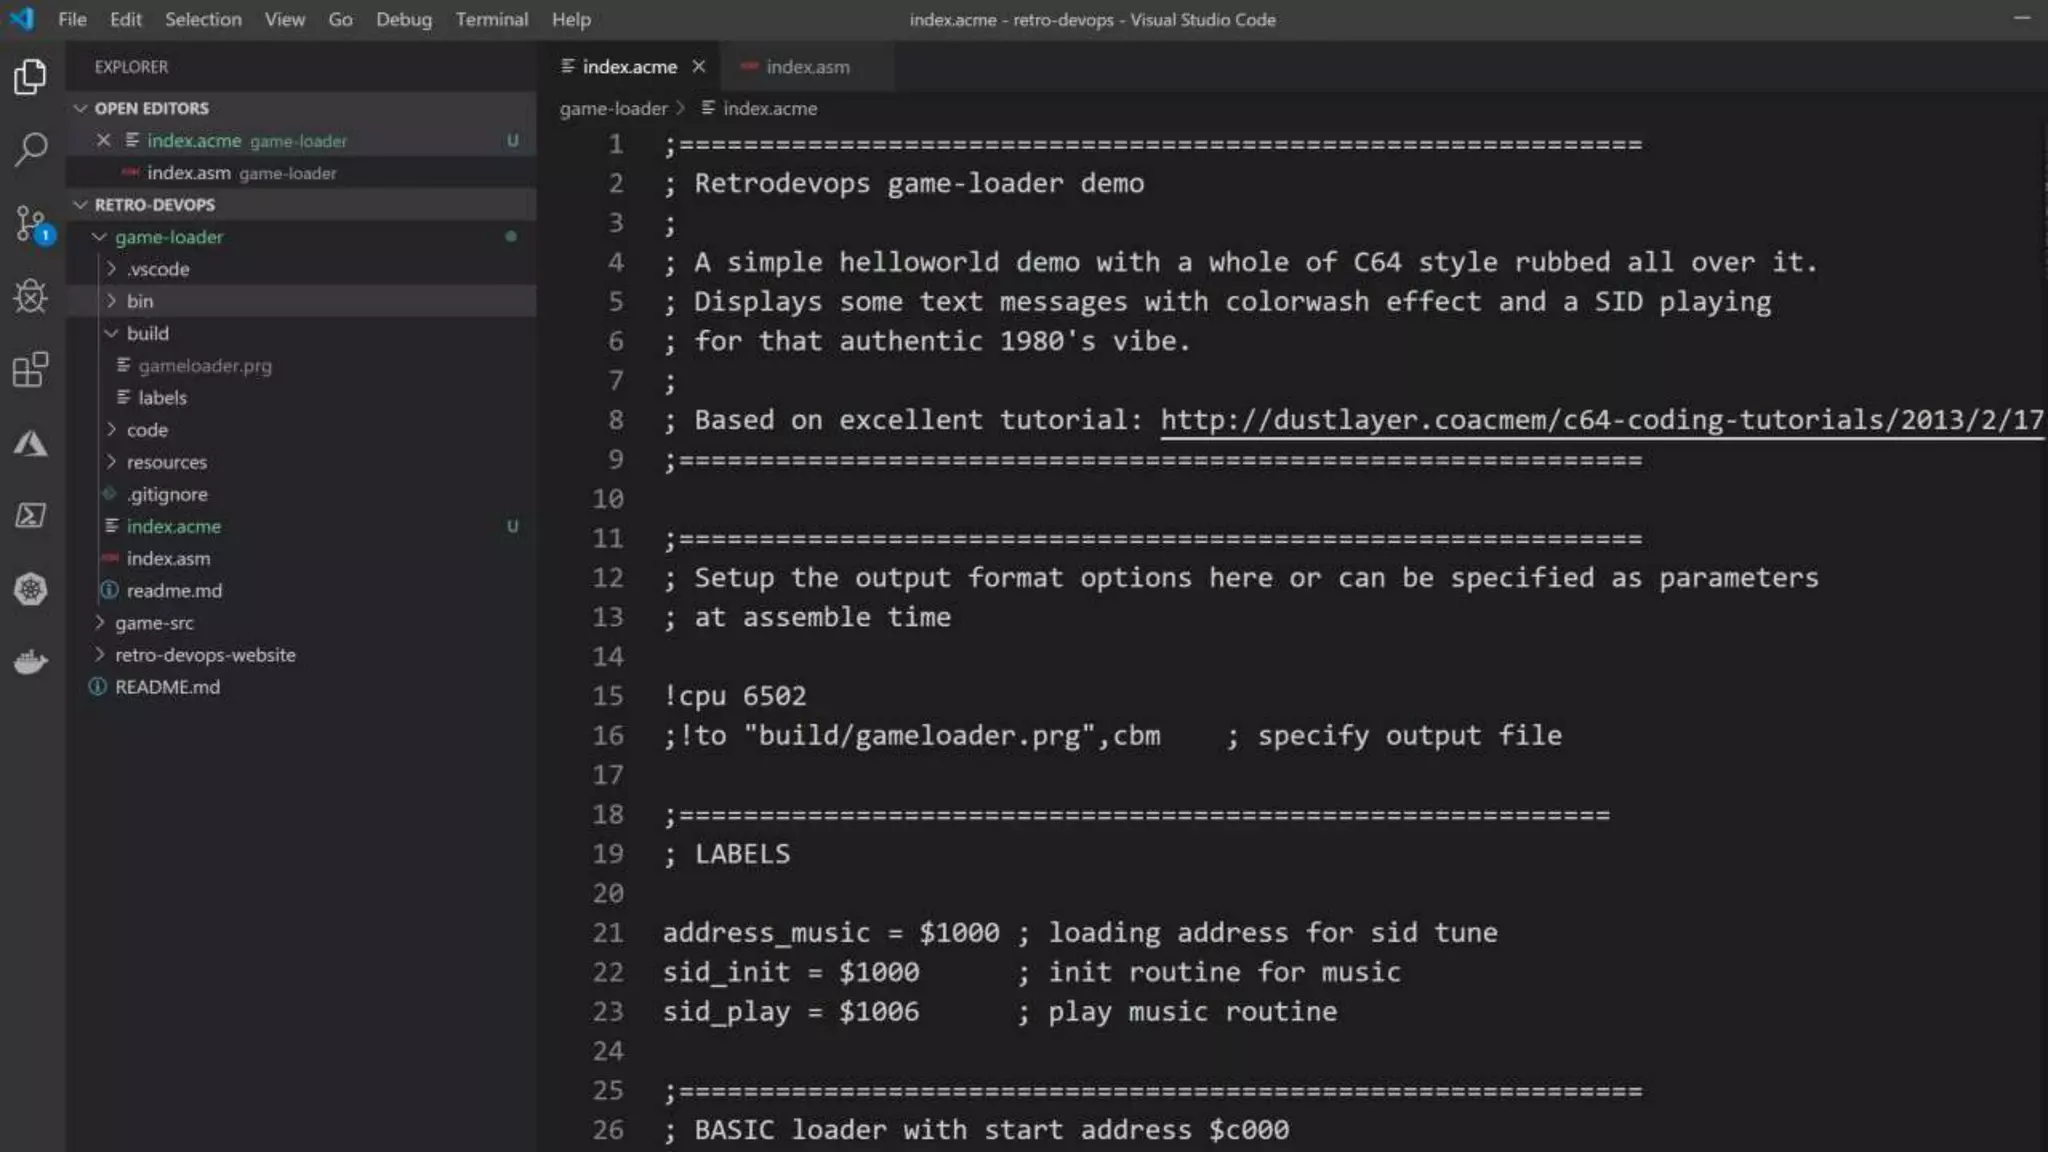Open the Extensions view icon
Screen dimensions: 2048x1152
[31, 369]
